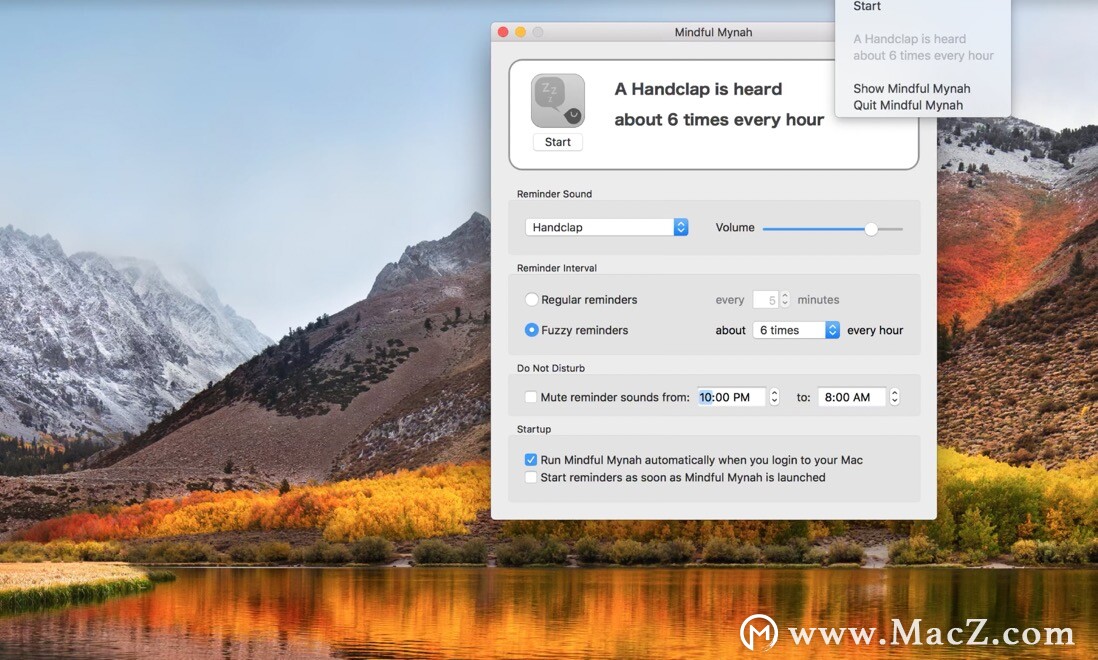Screen dimensions: 1098x660
Task: Select the Regular reminders radio button
Action: pos(531,300)
